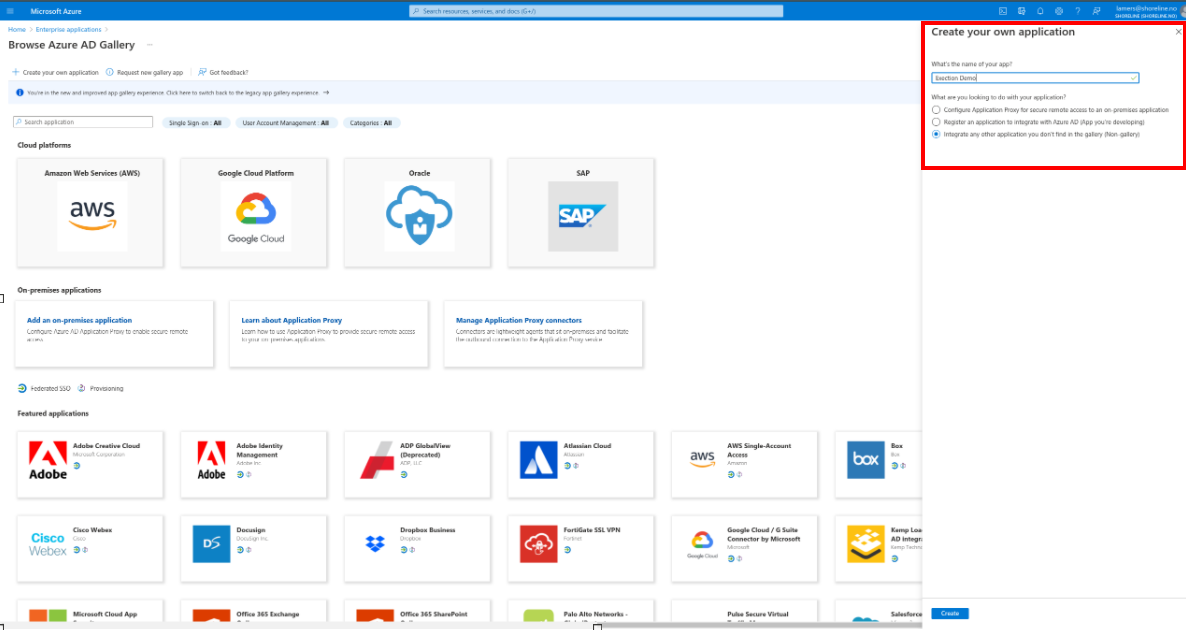Select Configure Application Proxy radio option
Screen dimensions: 1186x630
[x=936, y=110]
